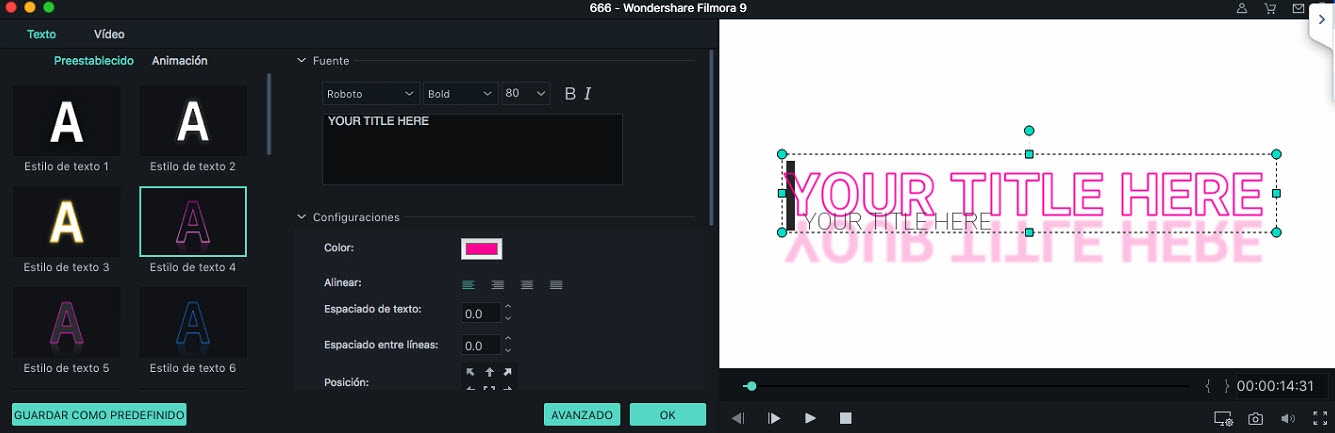The height and width of the screenshot is (433, 1335).
Task: Play frame by frame forward
Action: coord(774,418)
